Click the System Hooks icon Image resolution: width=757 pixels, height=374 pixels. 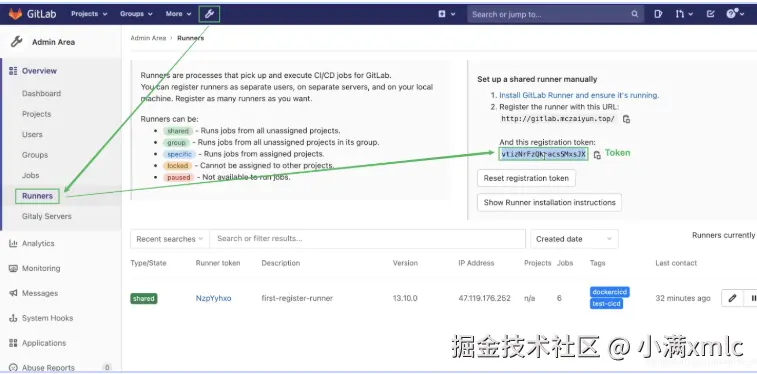pos(13,318)
